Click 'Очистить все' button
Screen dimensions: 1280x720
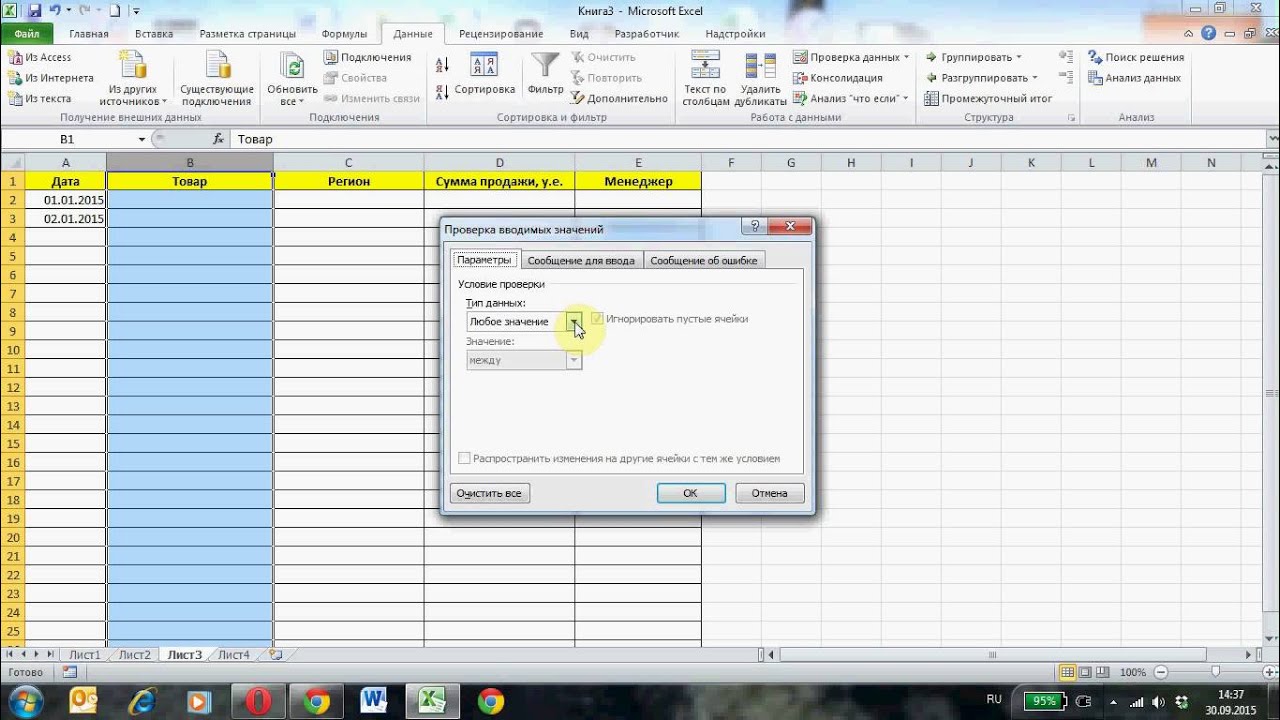(489, 493)
